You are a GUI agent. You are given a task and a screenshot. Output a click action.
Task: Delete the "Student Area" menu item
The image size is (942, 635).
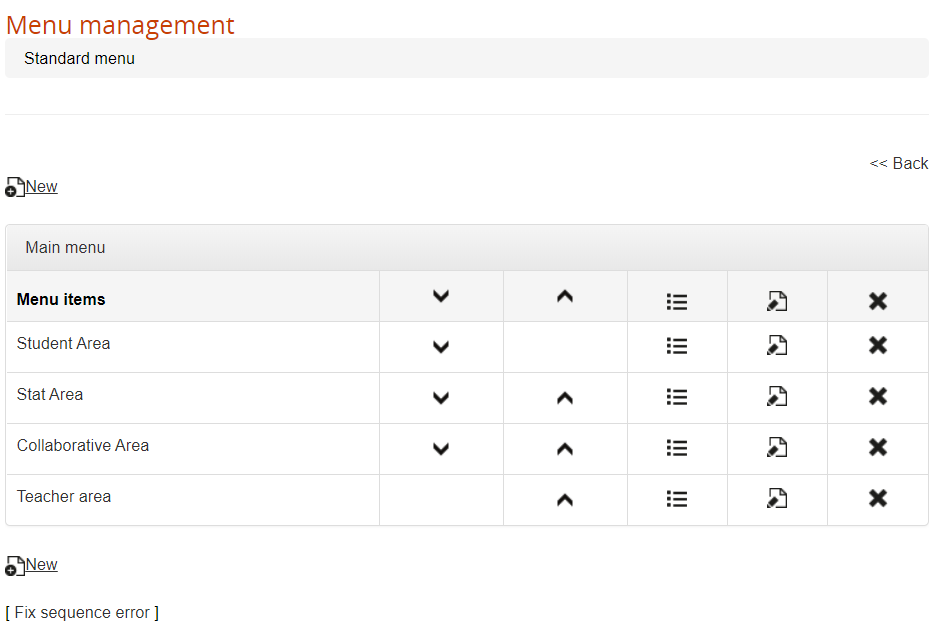[877, 346]
